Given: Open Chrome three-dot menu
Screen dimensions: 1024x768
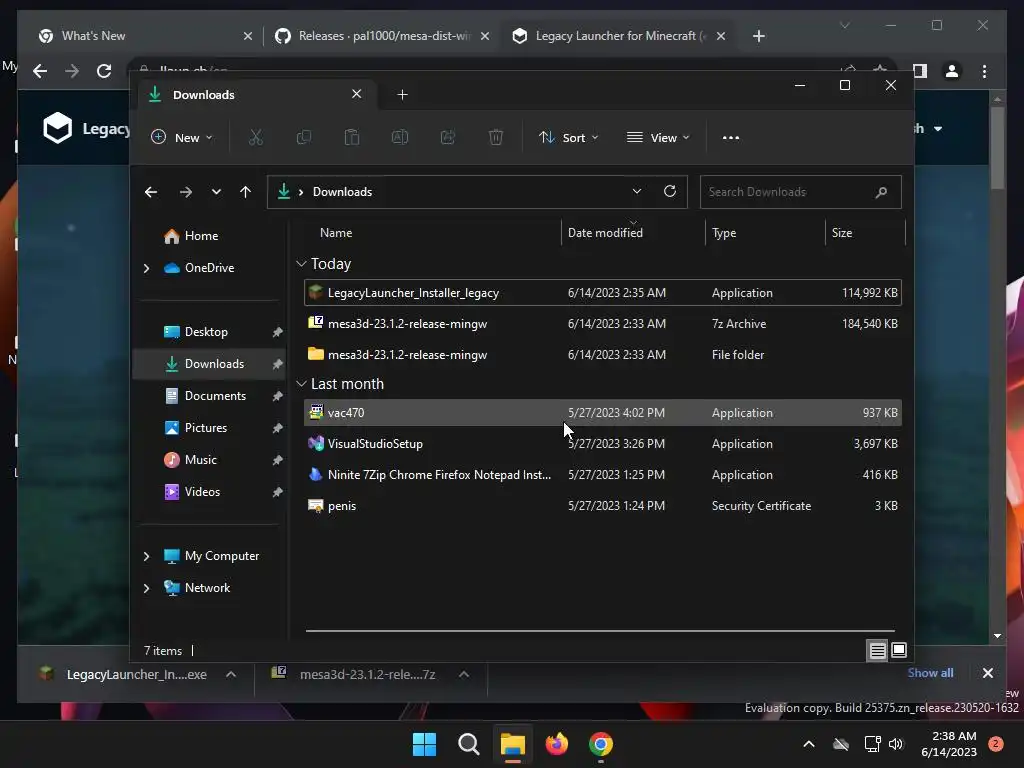Looking at the screenshot, I should [984, 71].
